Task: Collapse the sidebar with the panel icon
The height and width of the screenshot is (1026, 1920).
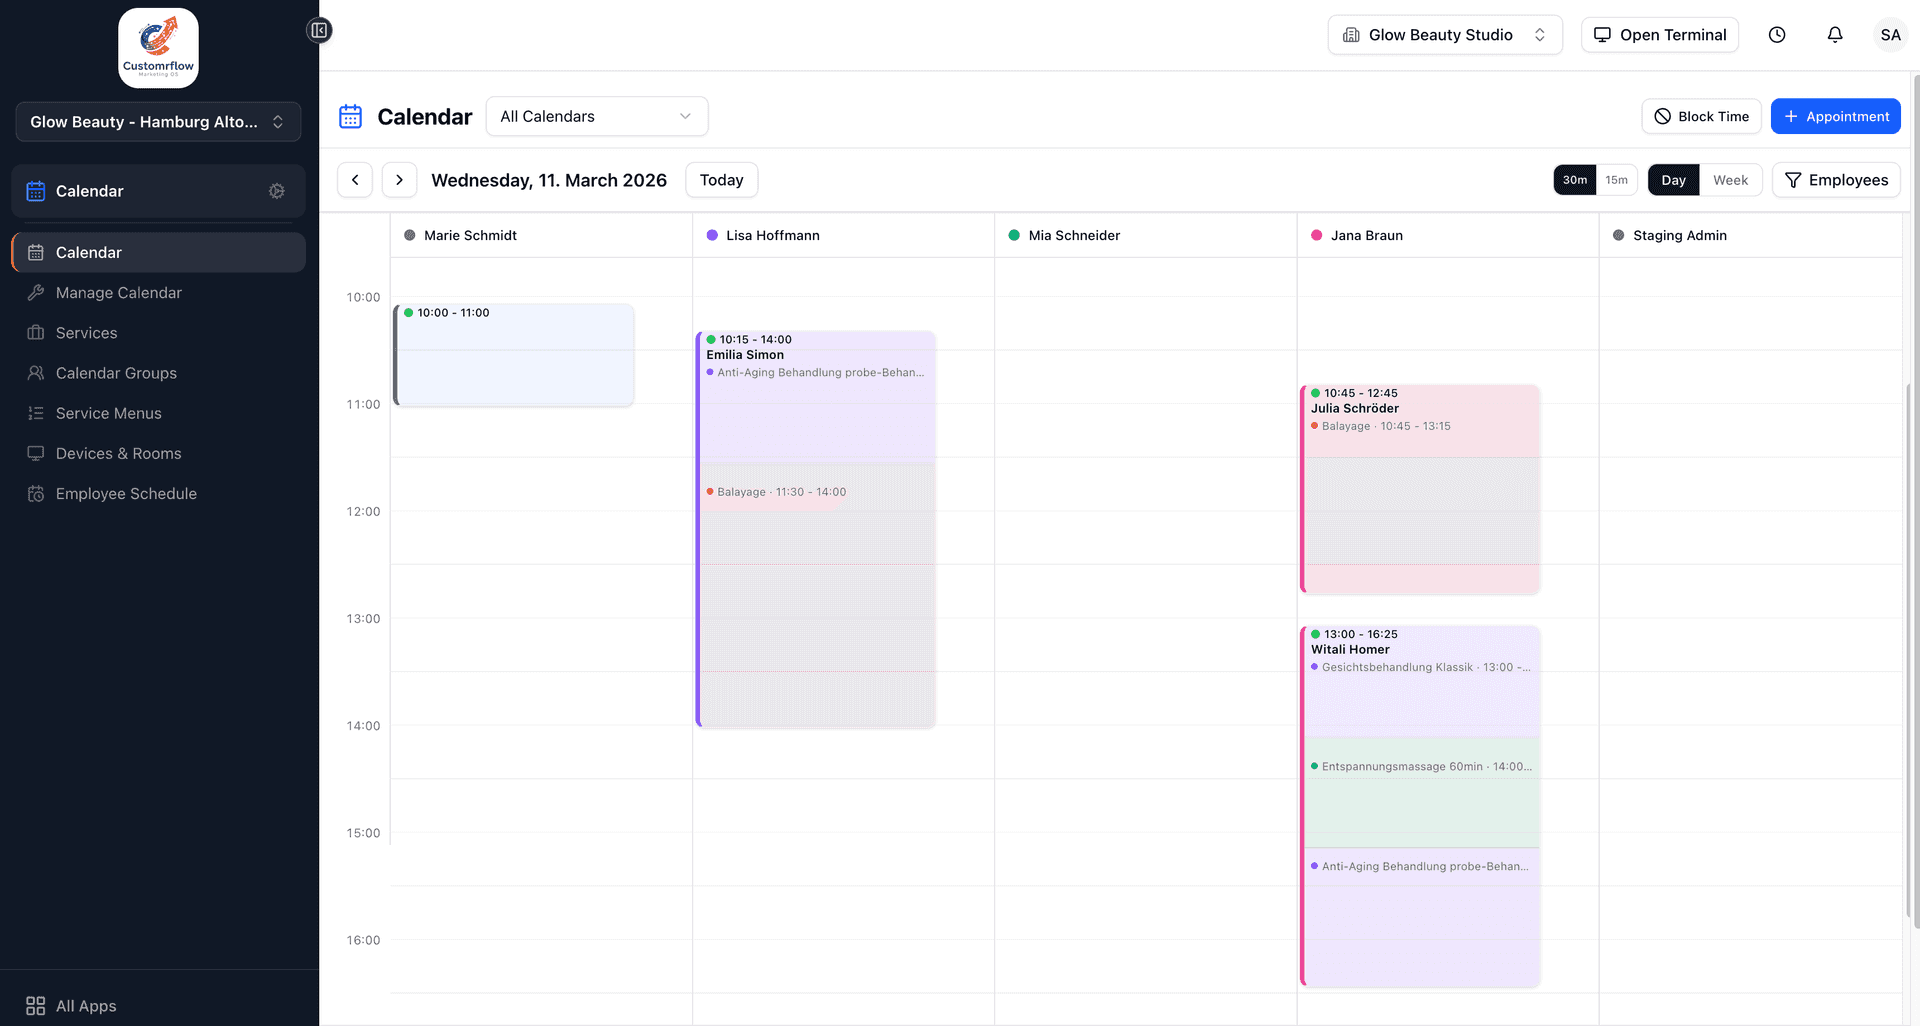Action: click(319, 30)
